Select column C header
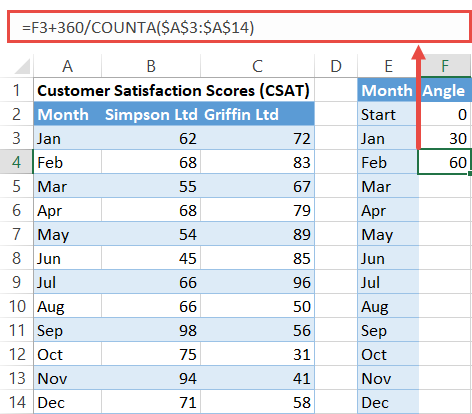The height and width of the screenshot is (414, 472). pyautogui.click(x=257, y=66)
